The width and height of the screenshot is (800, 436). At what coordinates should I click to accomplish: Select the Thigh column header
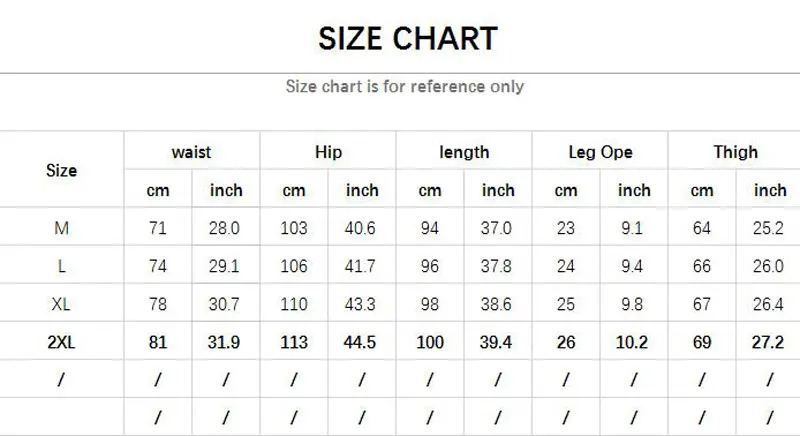735,152
